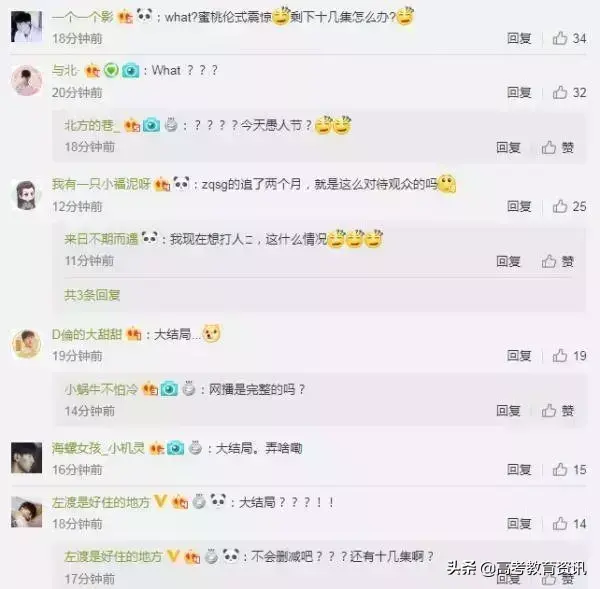View 我有一只小福泥呀's avatar picture
Viewport: 600px width, 589px height.
(26, 195)
